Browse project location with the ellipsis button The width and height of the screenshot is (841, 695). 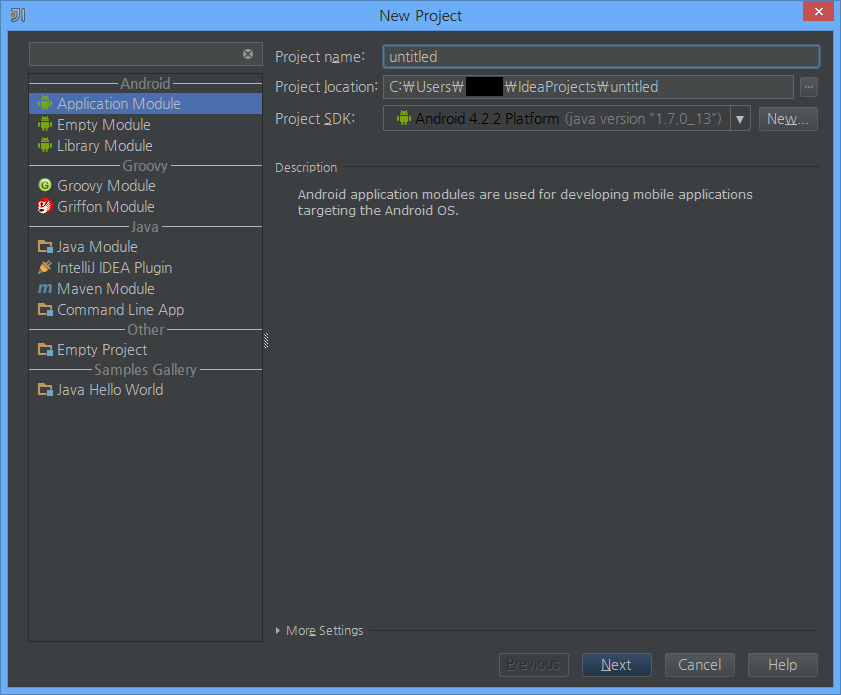[809, 87]
